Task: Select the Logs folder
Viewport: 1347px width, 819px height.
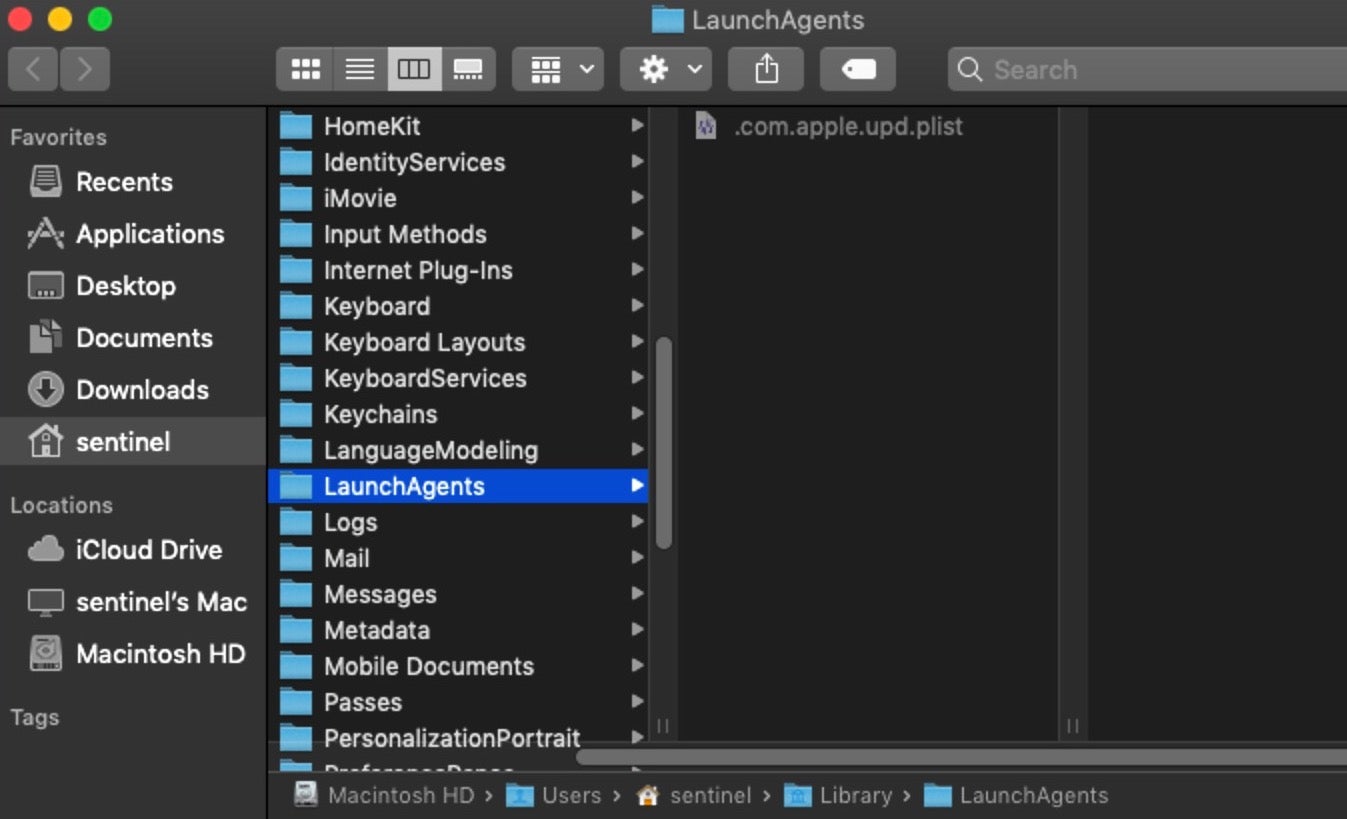Action: pyautogui.click(x=350, y=522)
